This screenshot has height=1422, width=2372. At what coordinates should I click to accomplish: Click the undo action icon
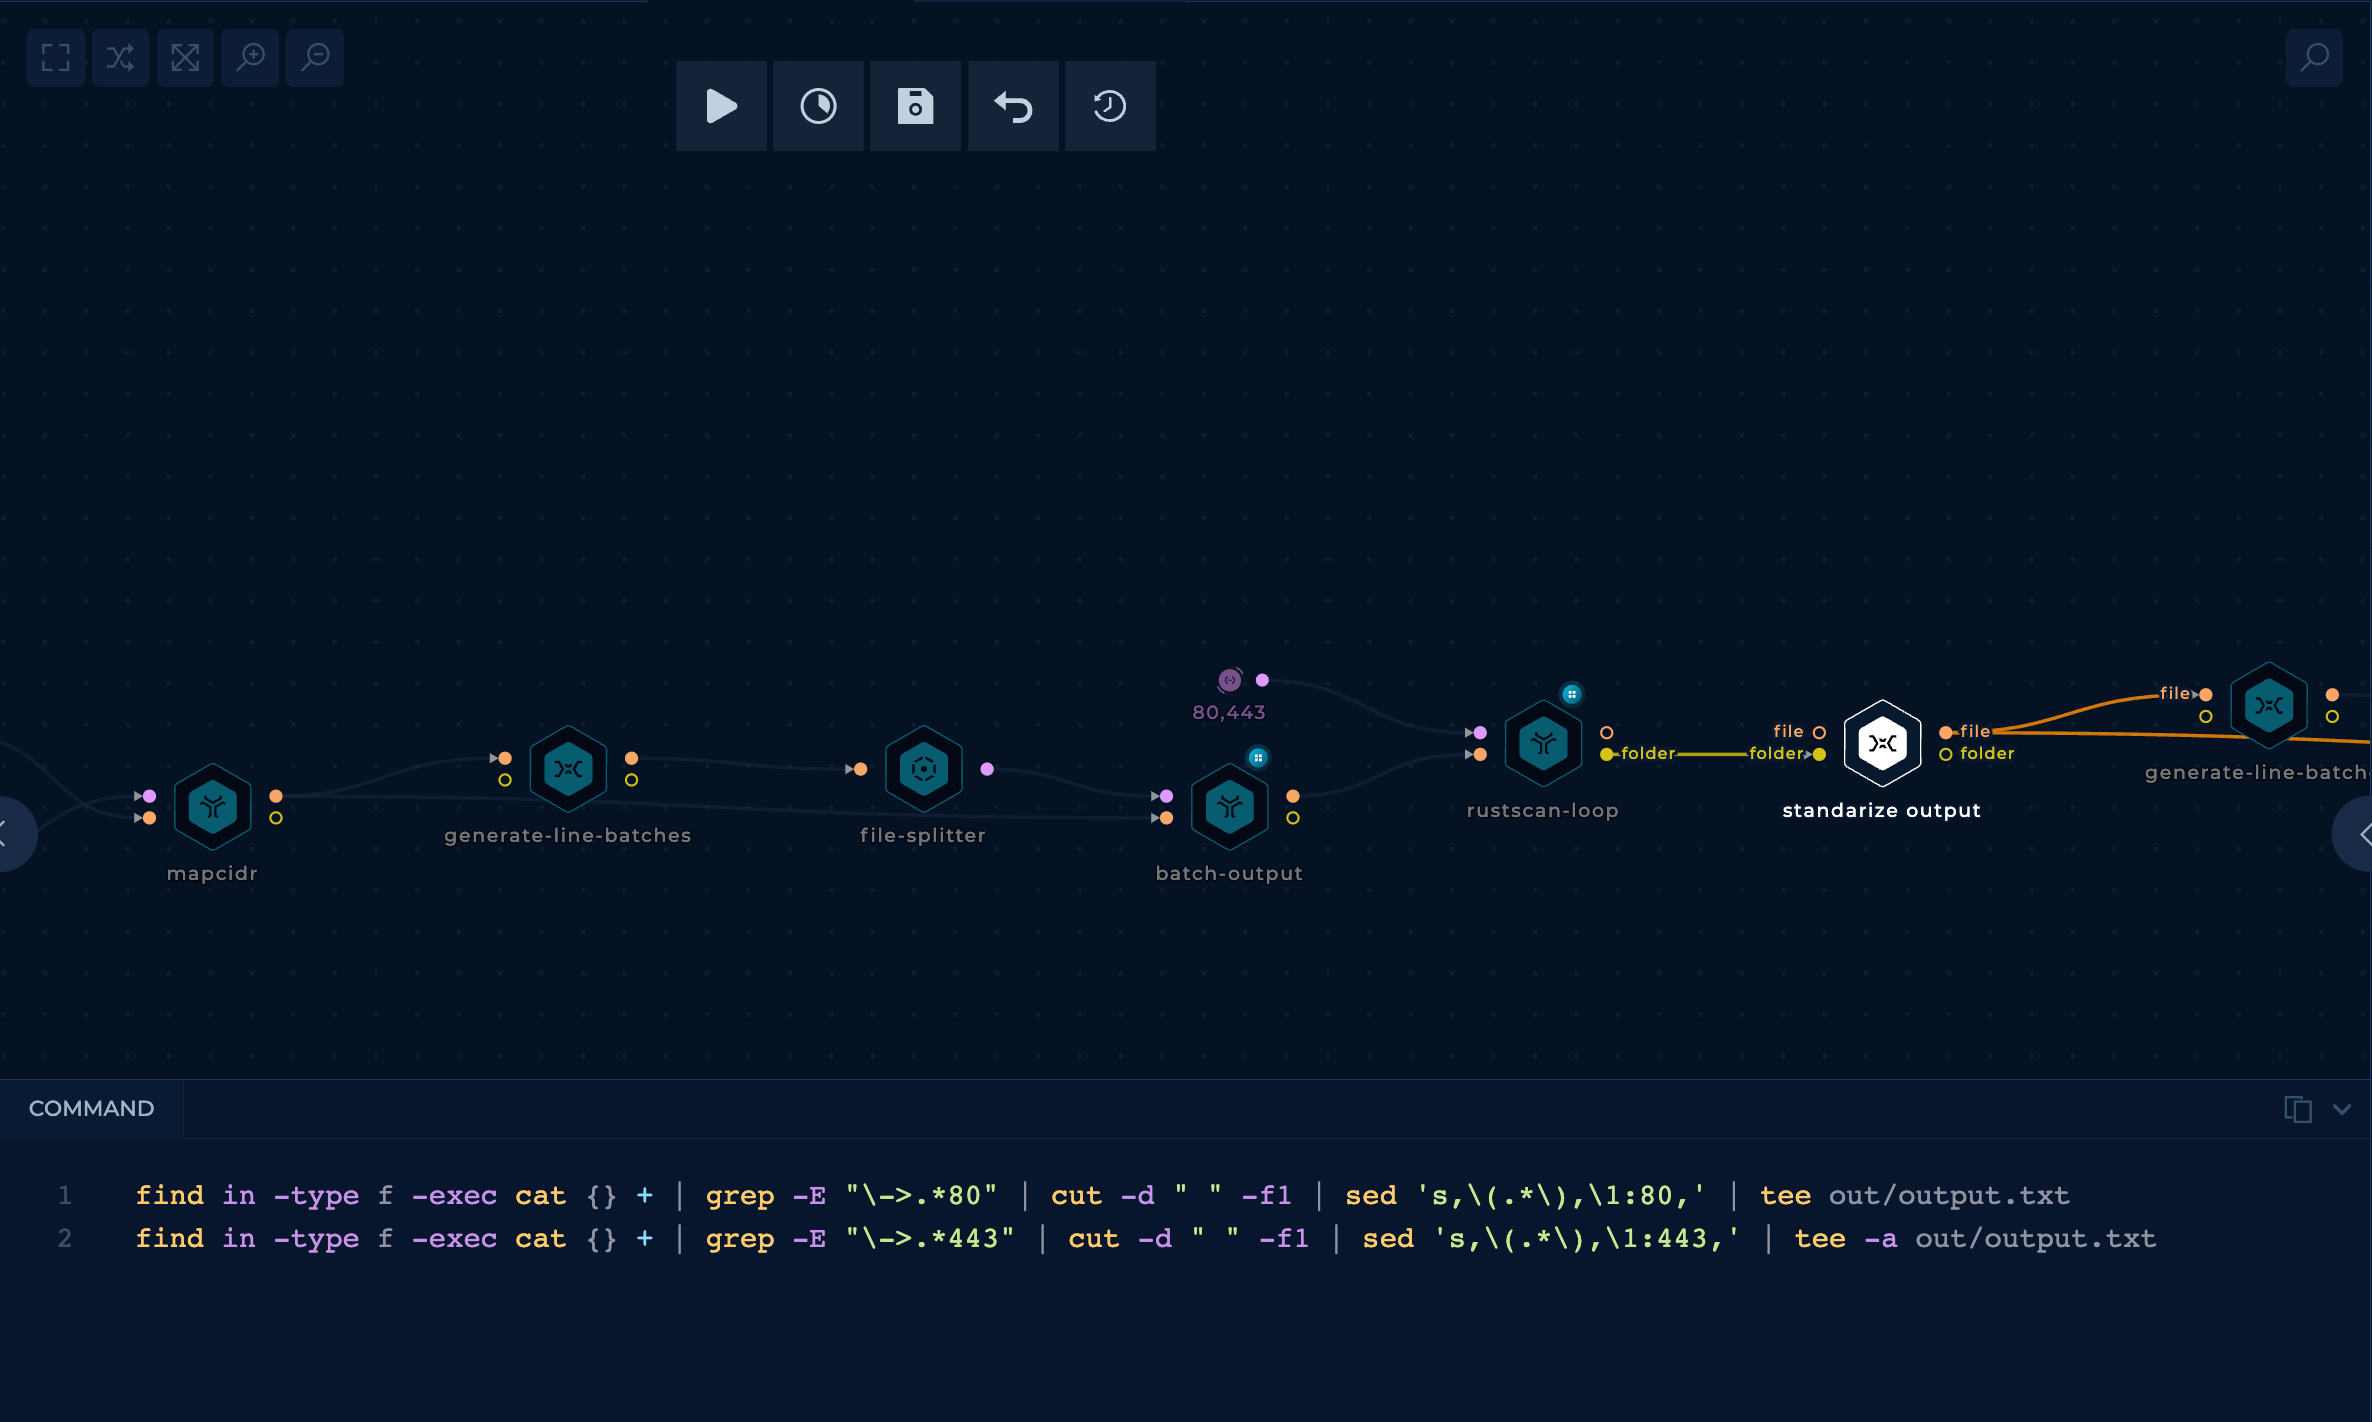tap(1012, 107)
